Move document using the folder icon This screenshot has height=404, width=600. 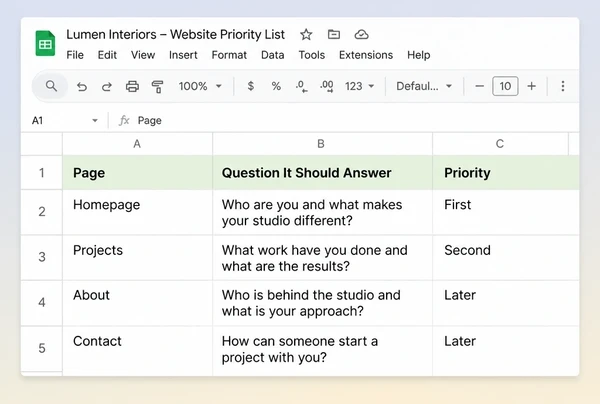coord(334,34)
